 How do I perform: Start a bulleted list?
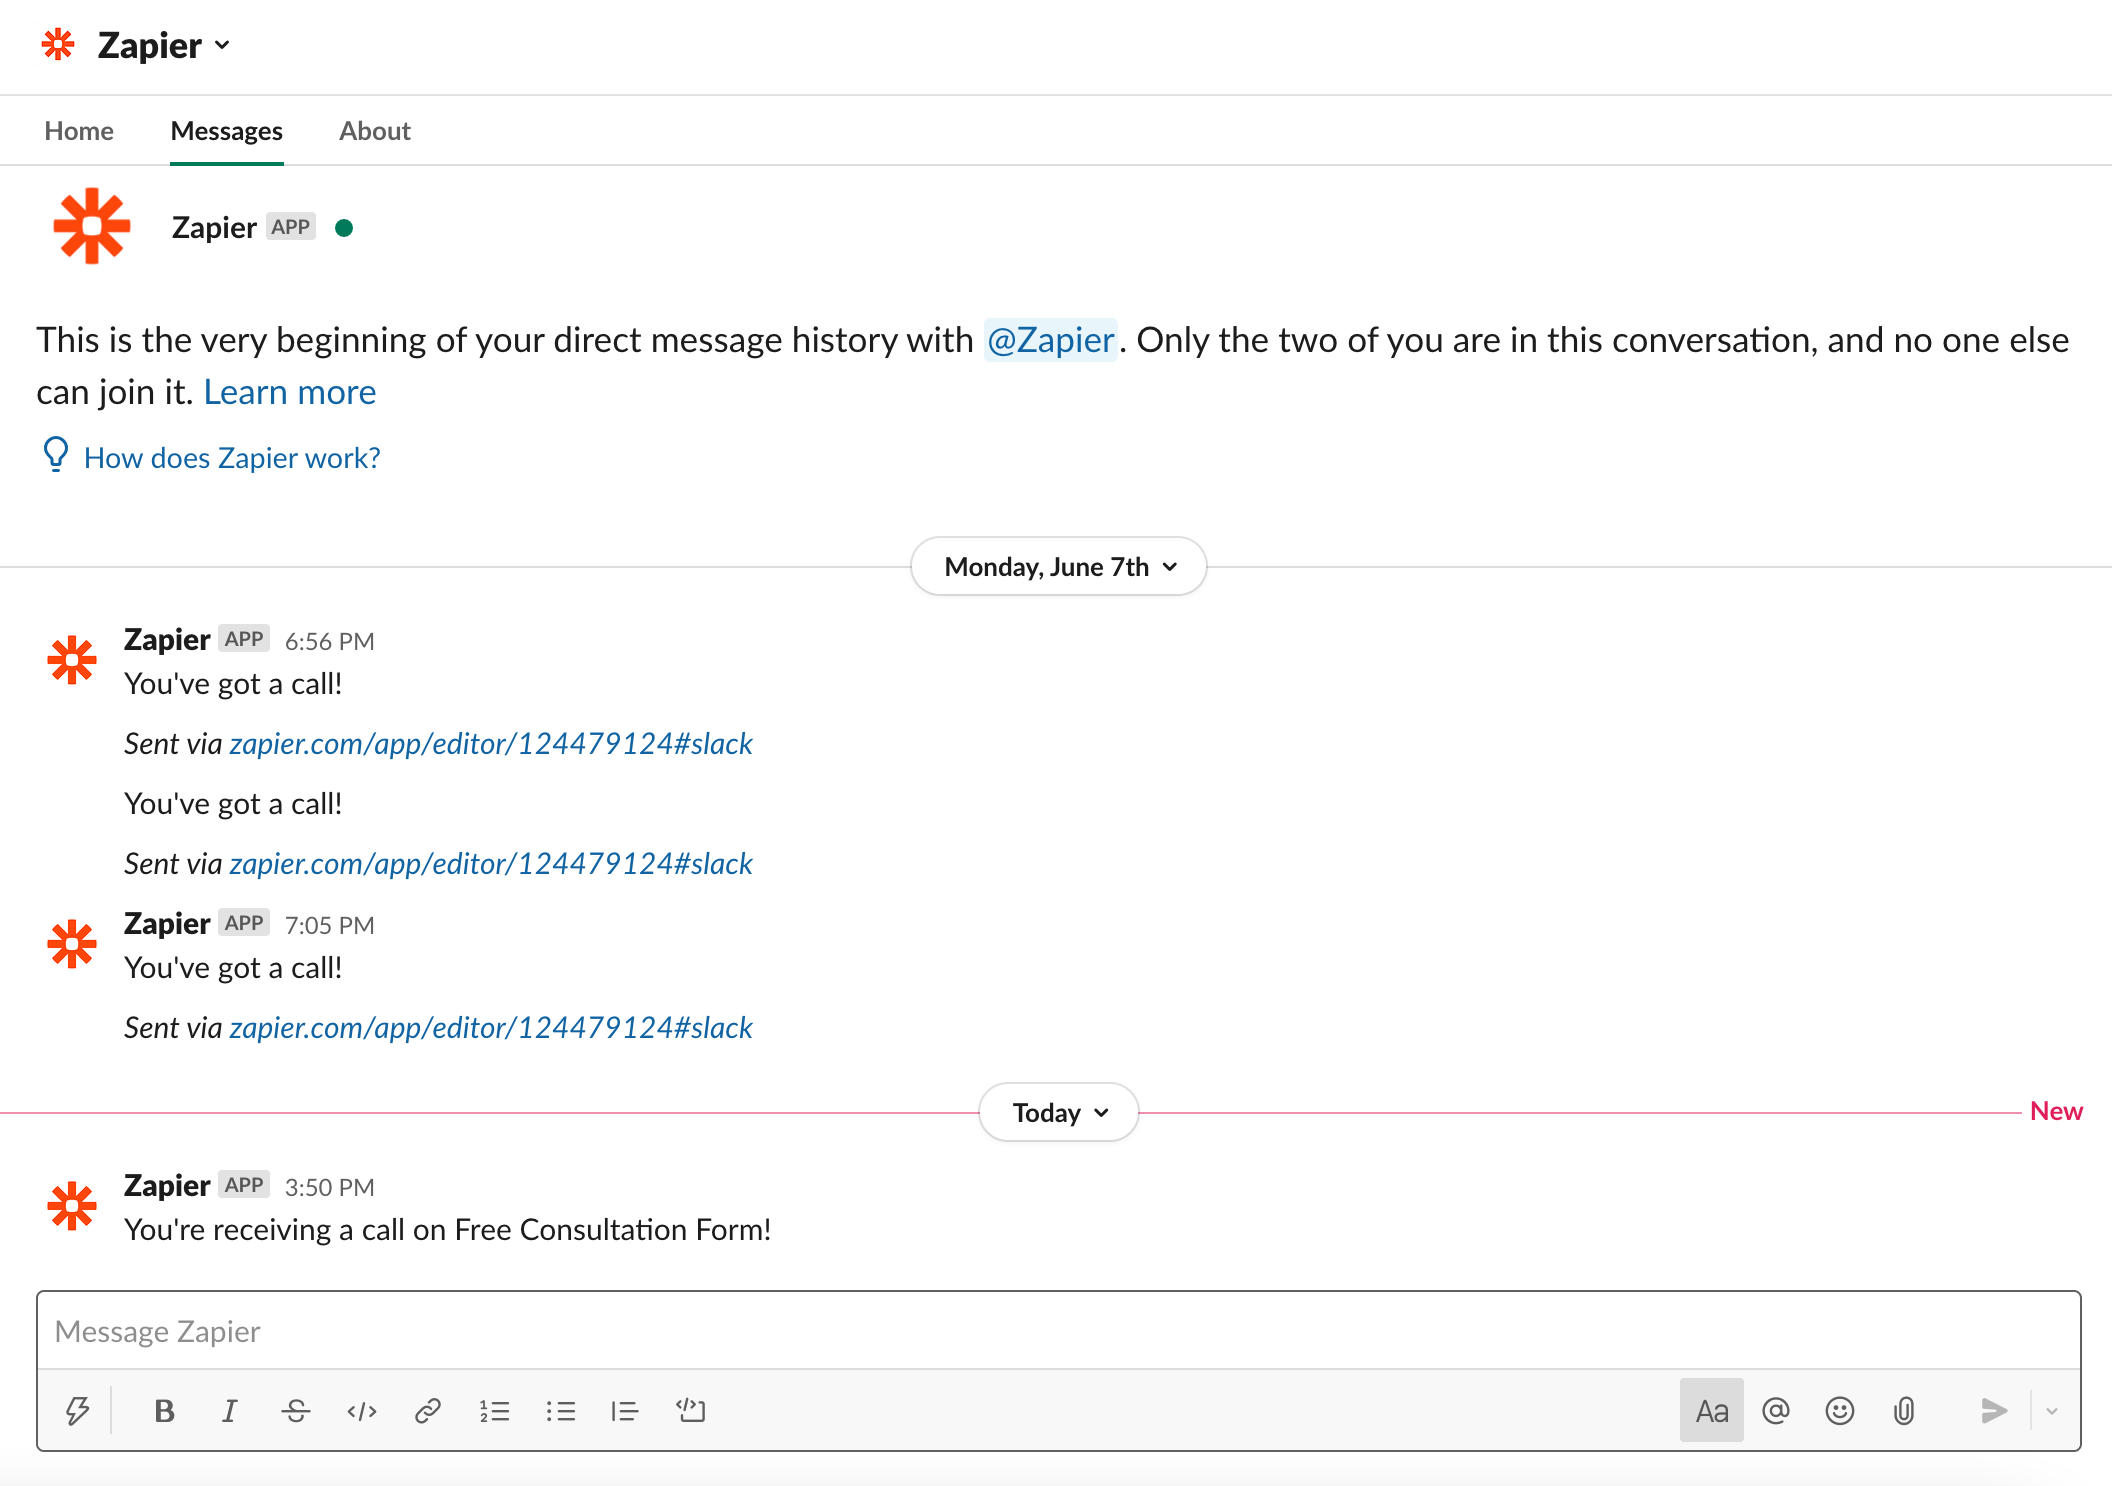tap(560, 1411)
